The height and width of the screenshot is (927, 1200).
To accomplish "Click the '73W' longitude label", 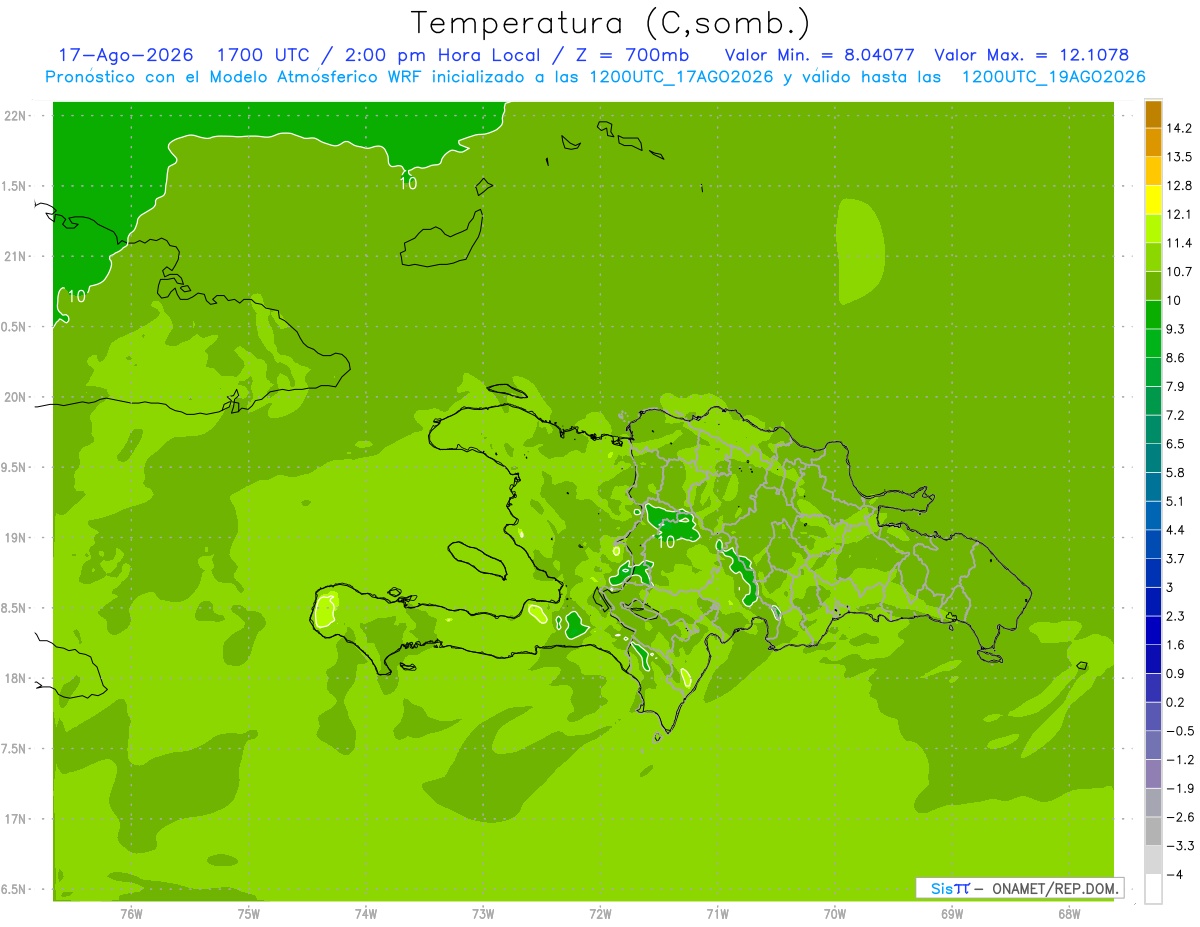I will (483, 914).
